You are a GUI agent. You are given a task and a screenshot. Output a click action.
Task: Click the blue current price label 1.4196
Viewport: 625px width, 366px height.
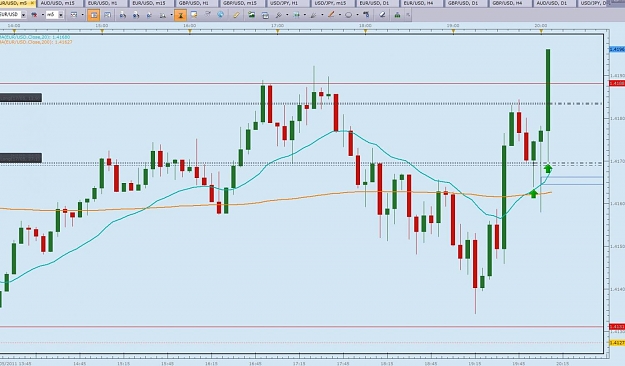click(x=617, y=49)
